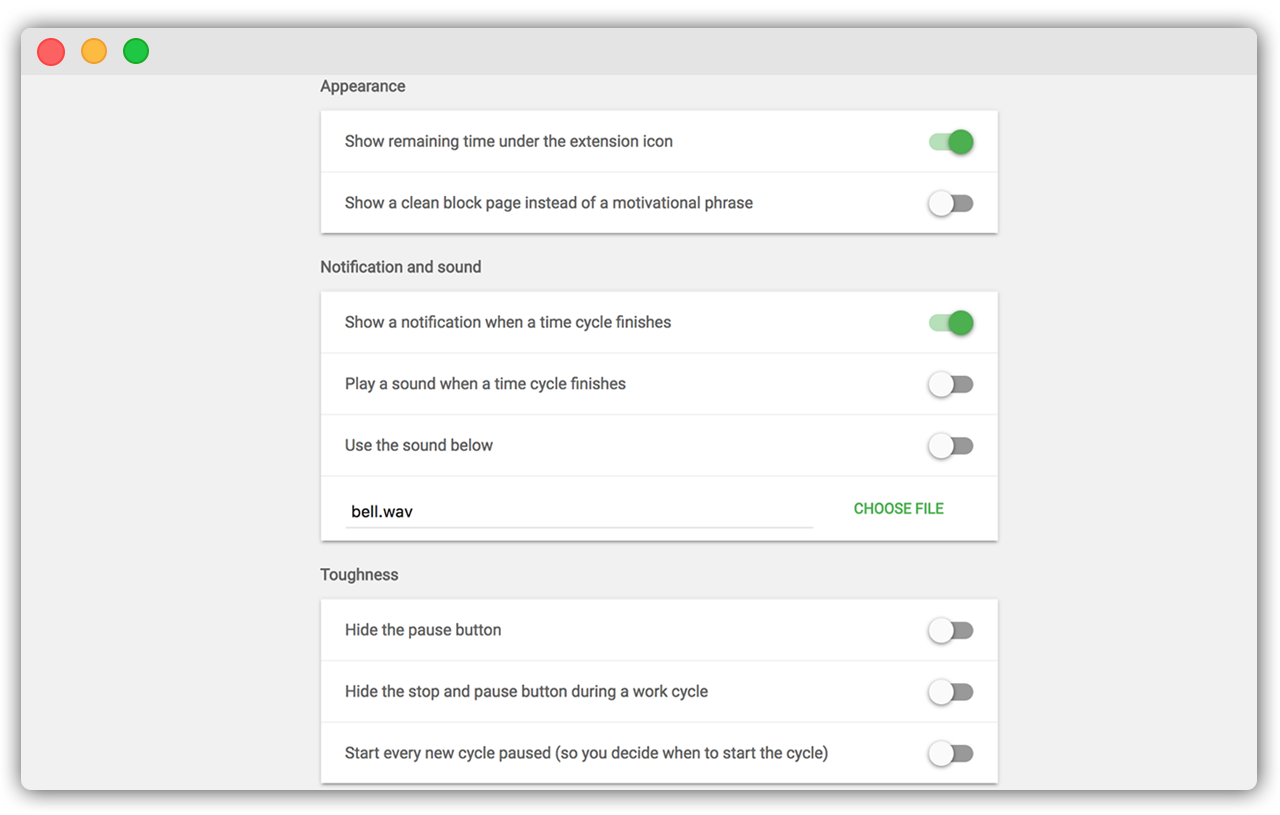Enable the clean block page toggle
This screenshot has height=815, width=1280.
tap(950, 204)
